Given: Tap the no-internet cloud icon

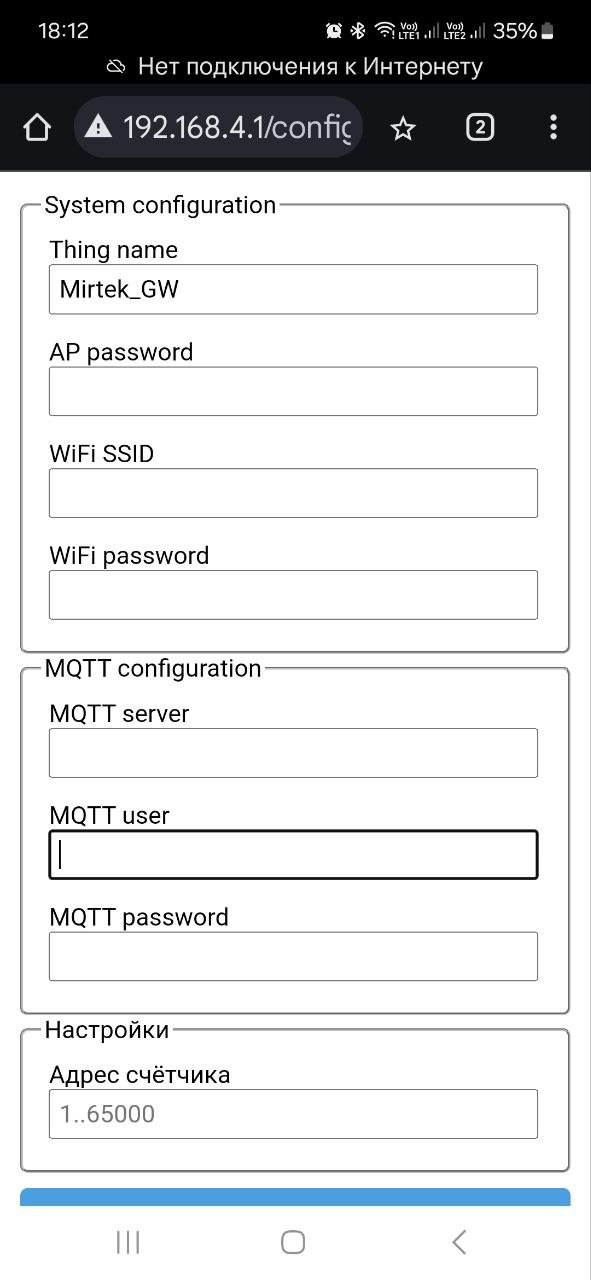Looking at the screenshot, I should point(117,67).
